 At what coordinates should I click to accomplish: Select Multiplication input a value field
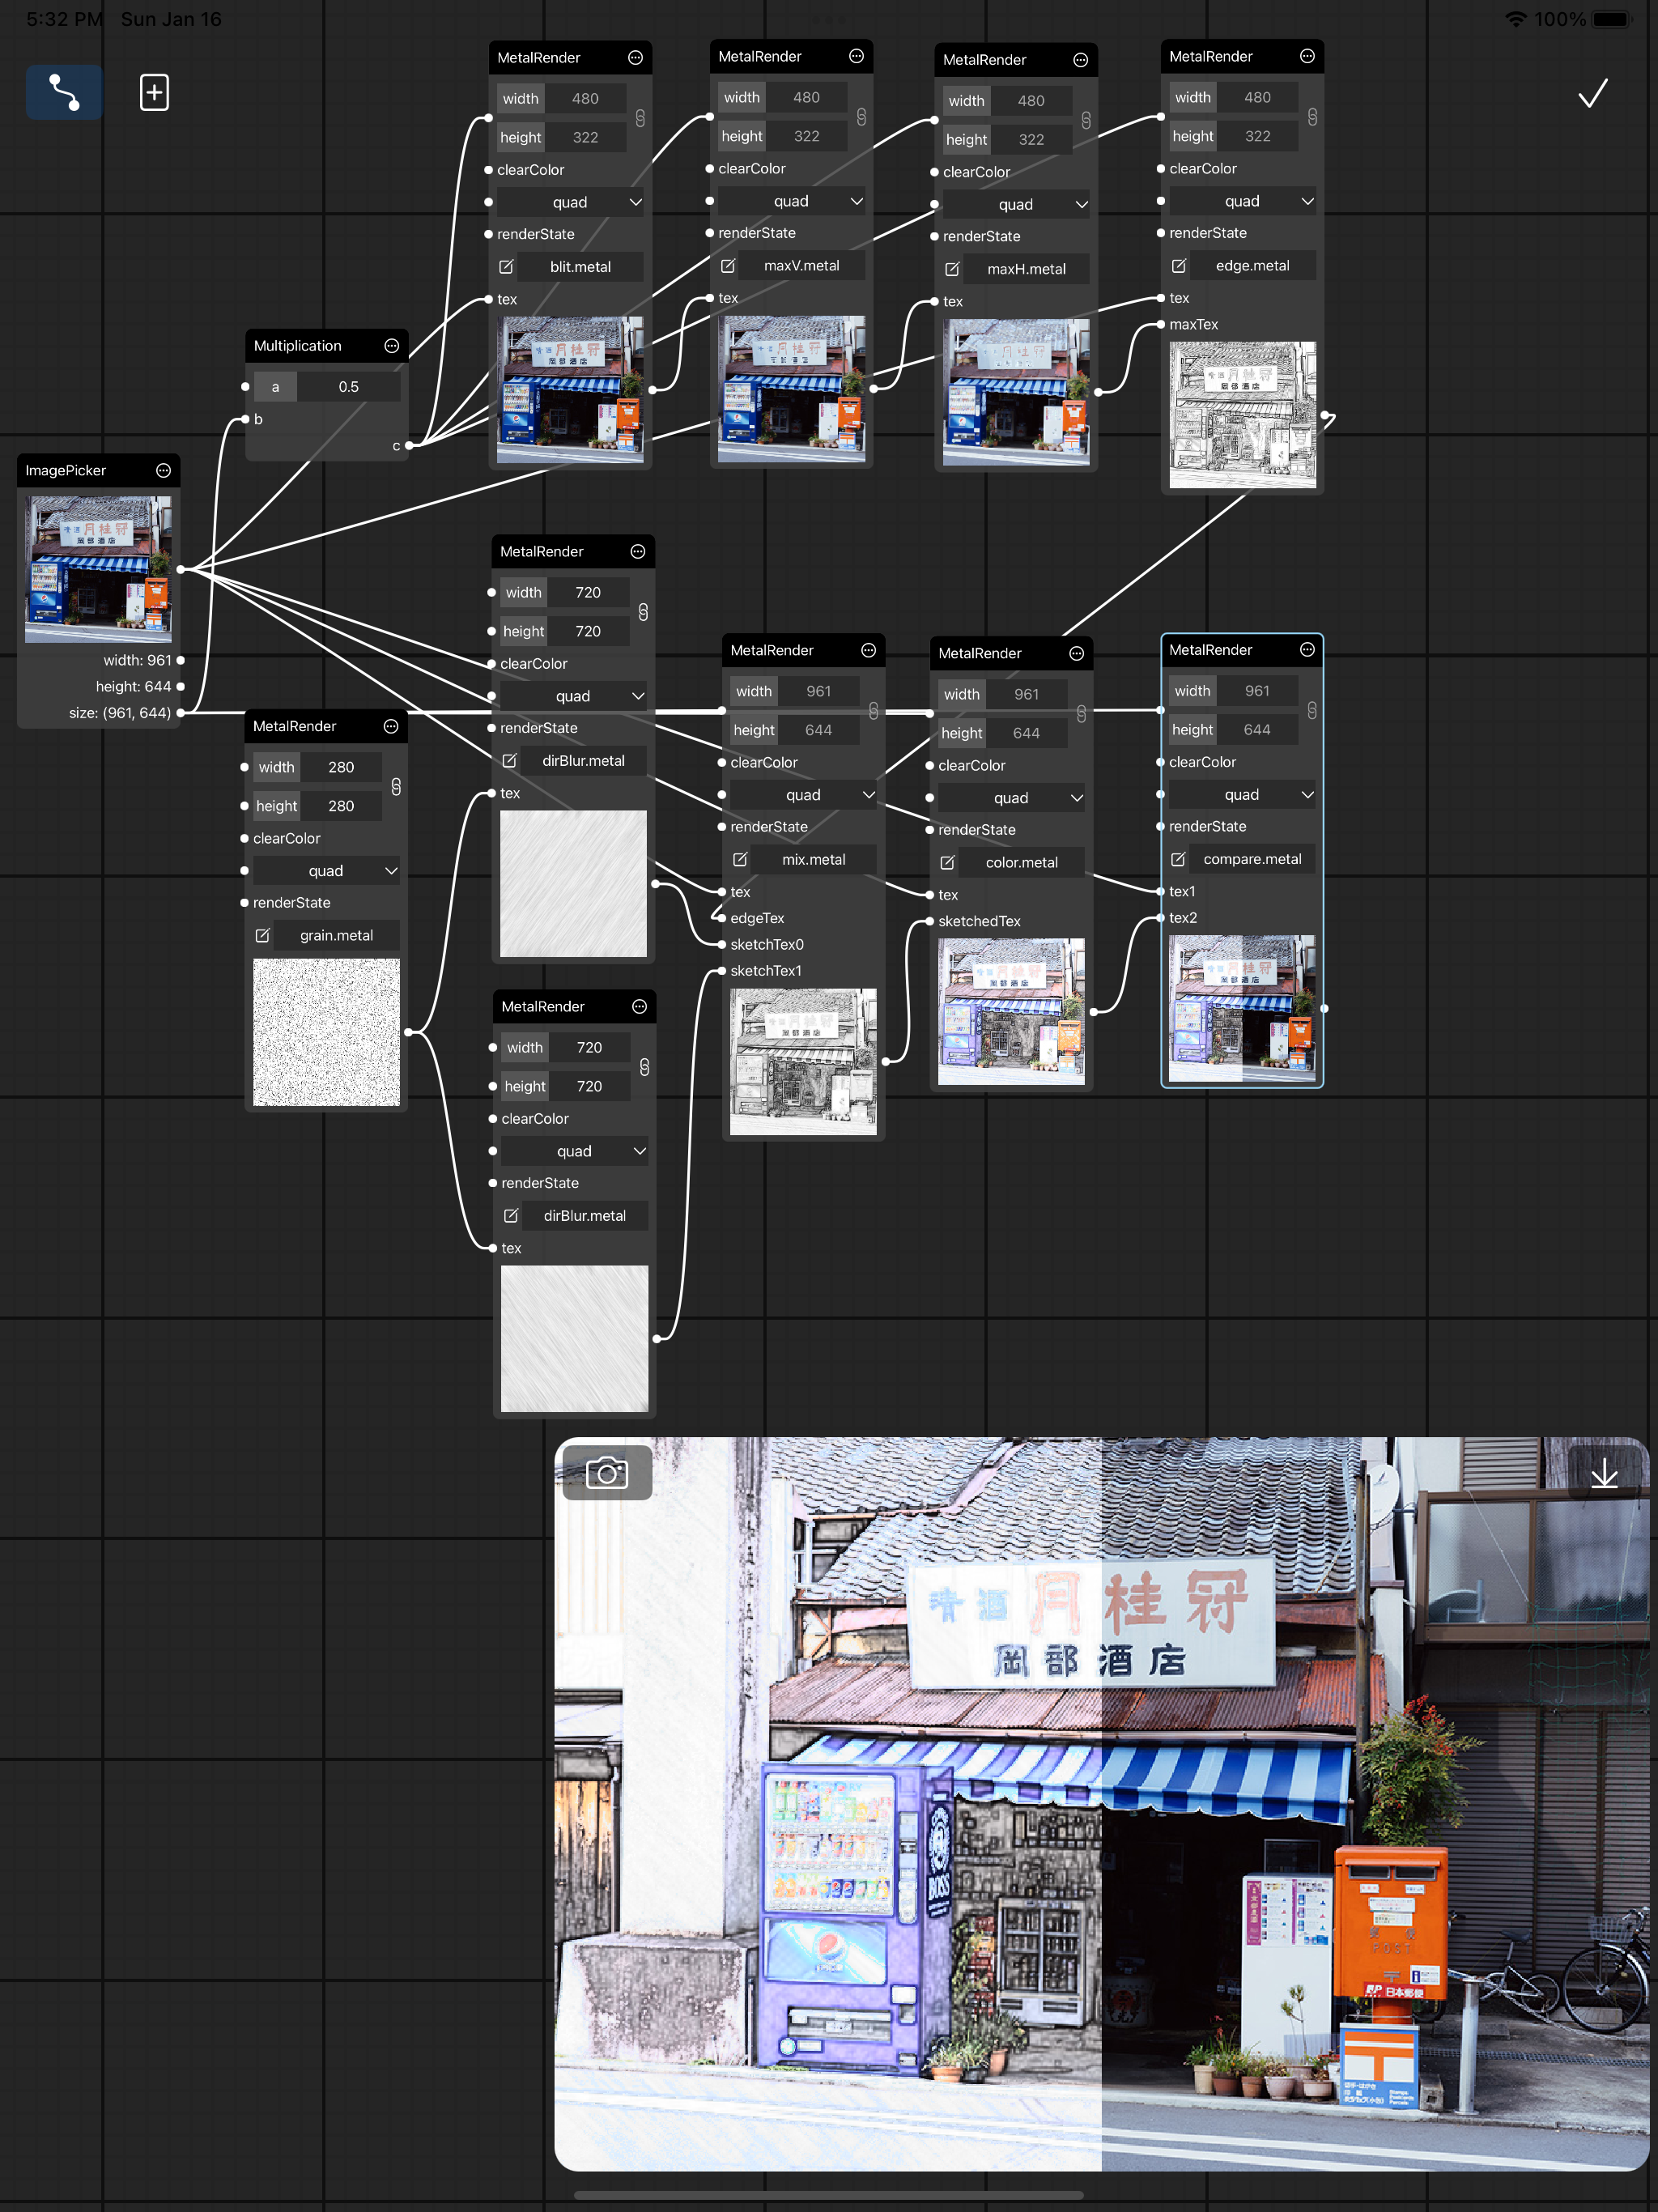(348, 387)
